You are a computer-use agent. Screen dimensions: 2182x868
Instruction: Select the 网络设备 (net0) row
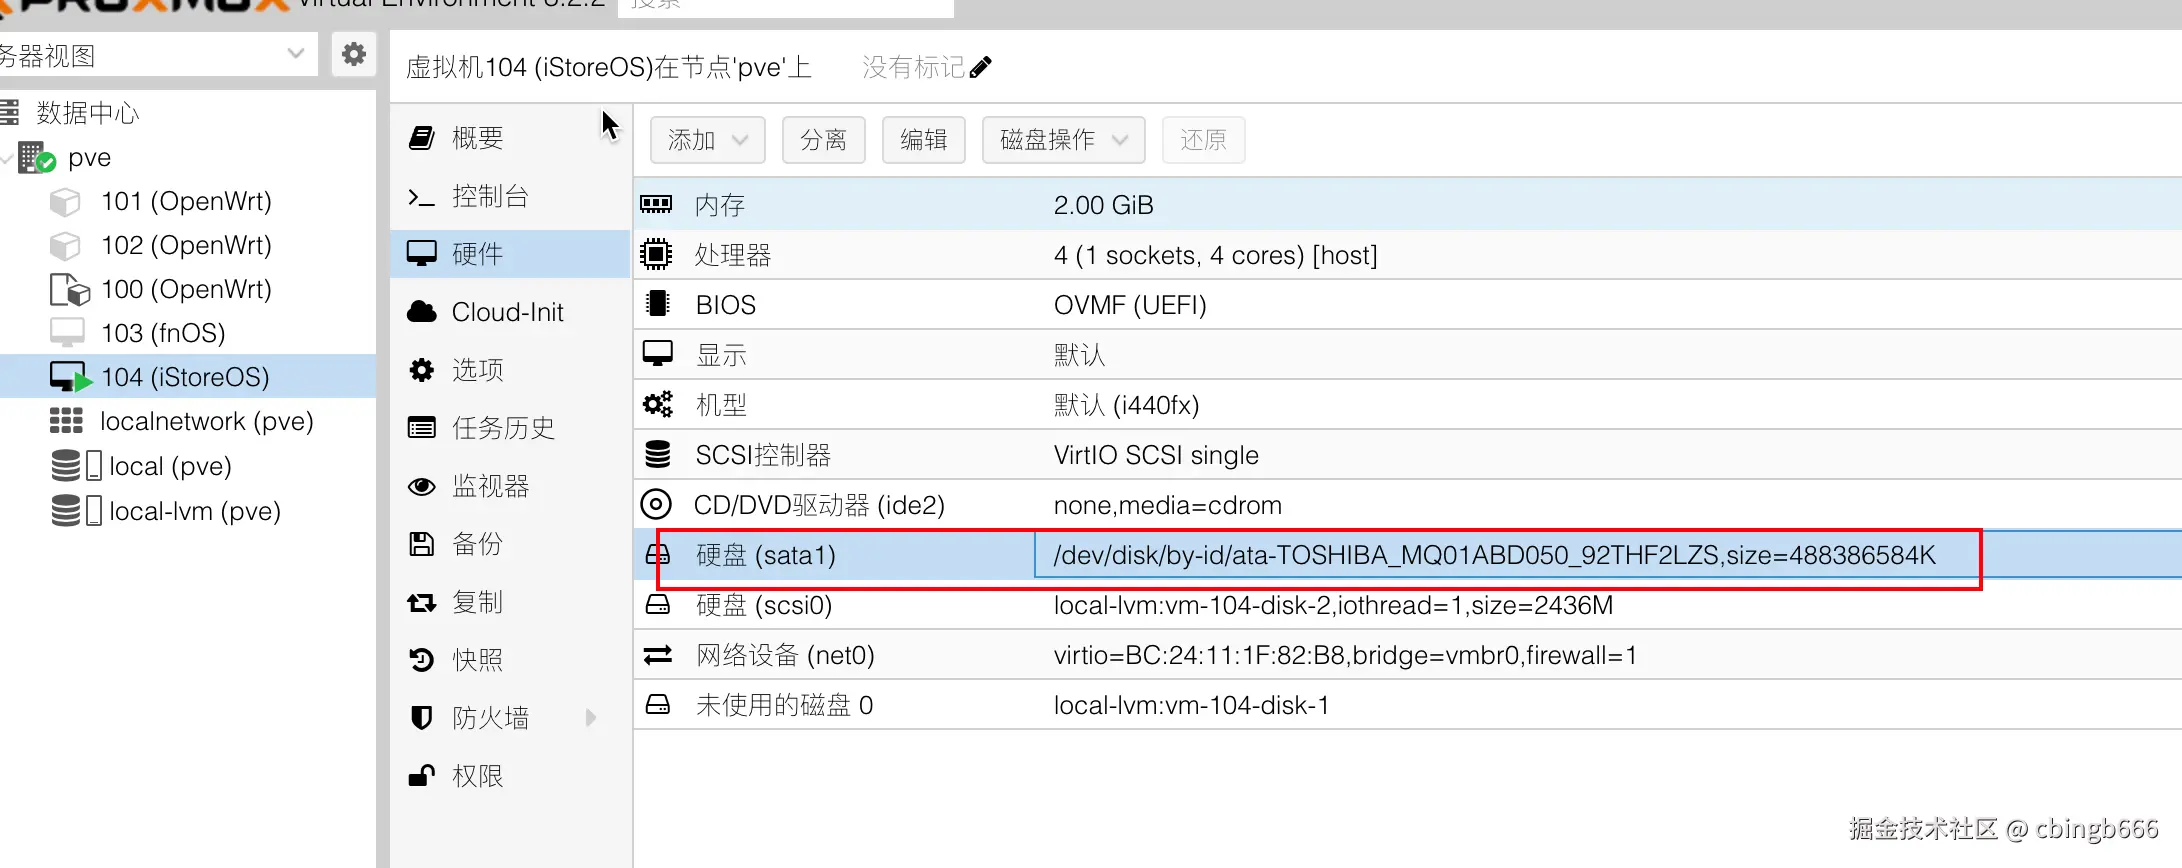(1408, 655)
